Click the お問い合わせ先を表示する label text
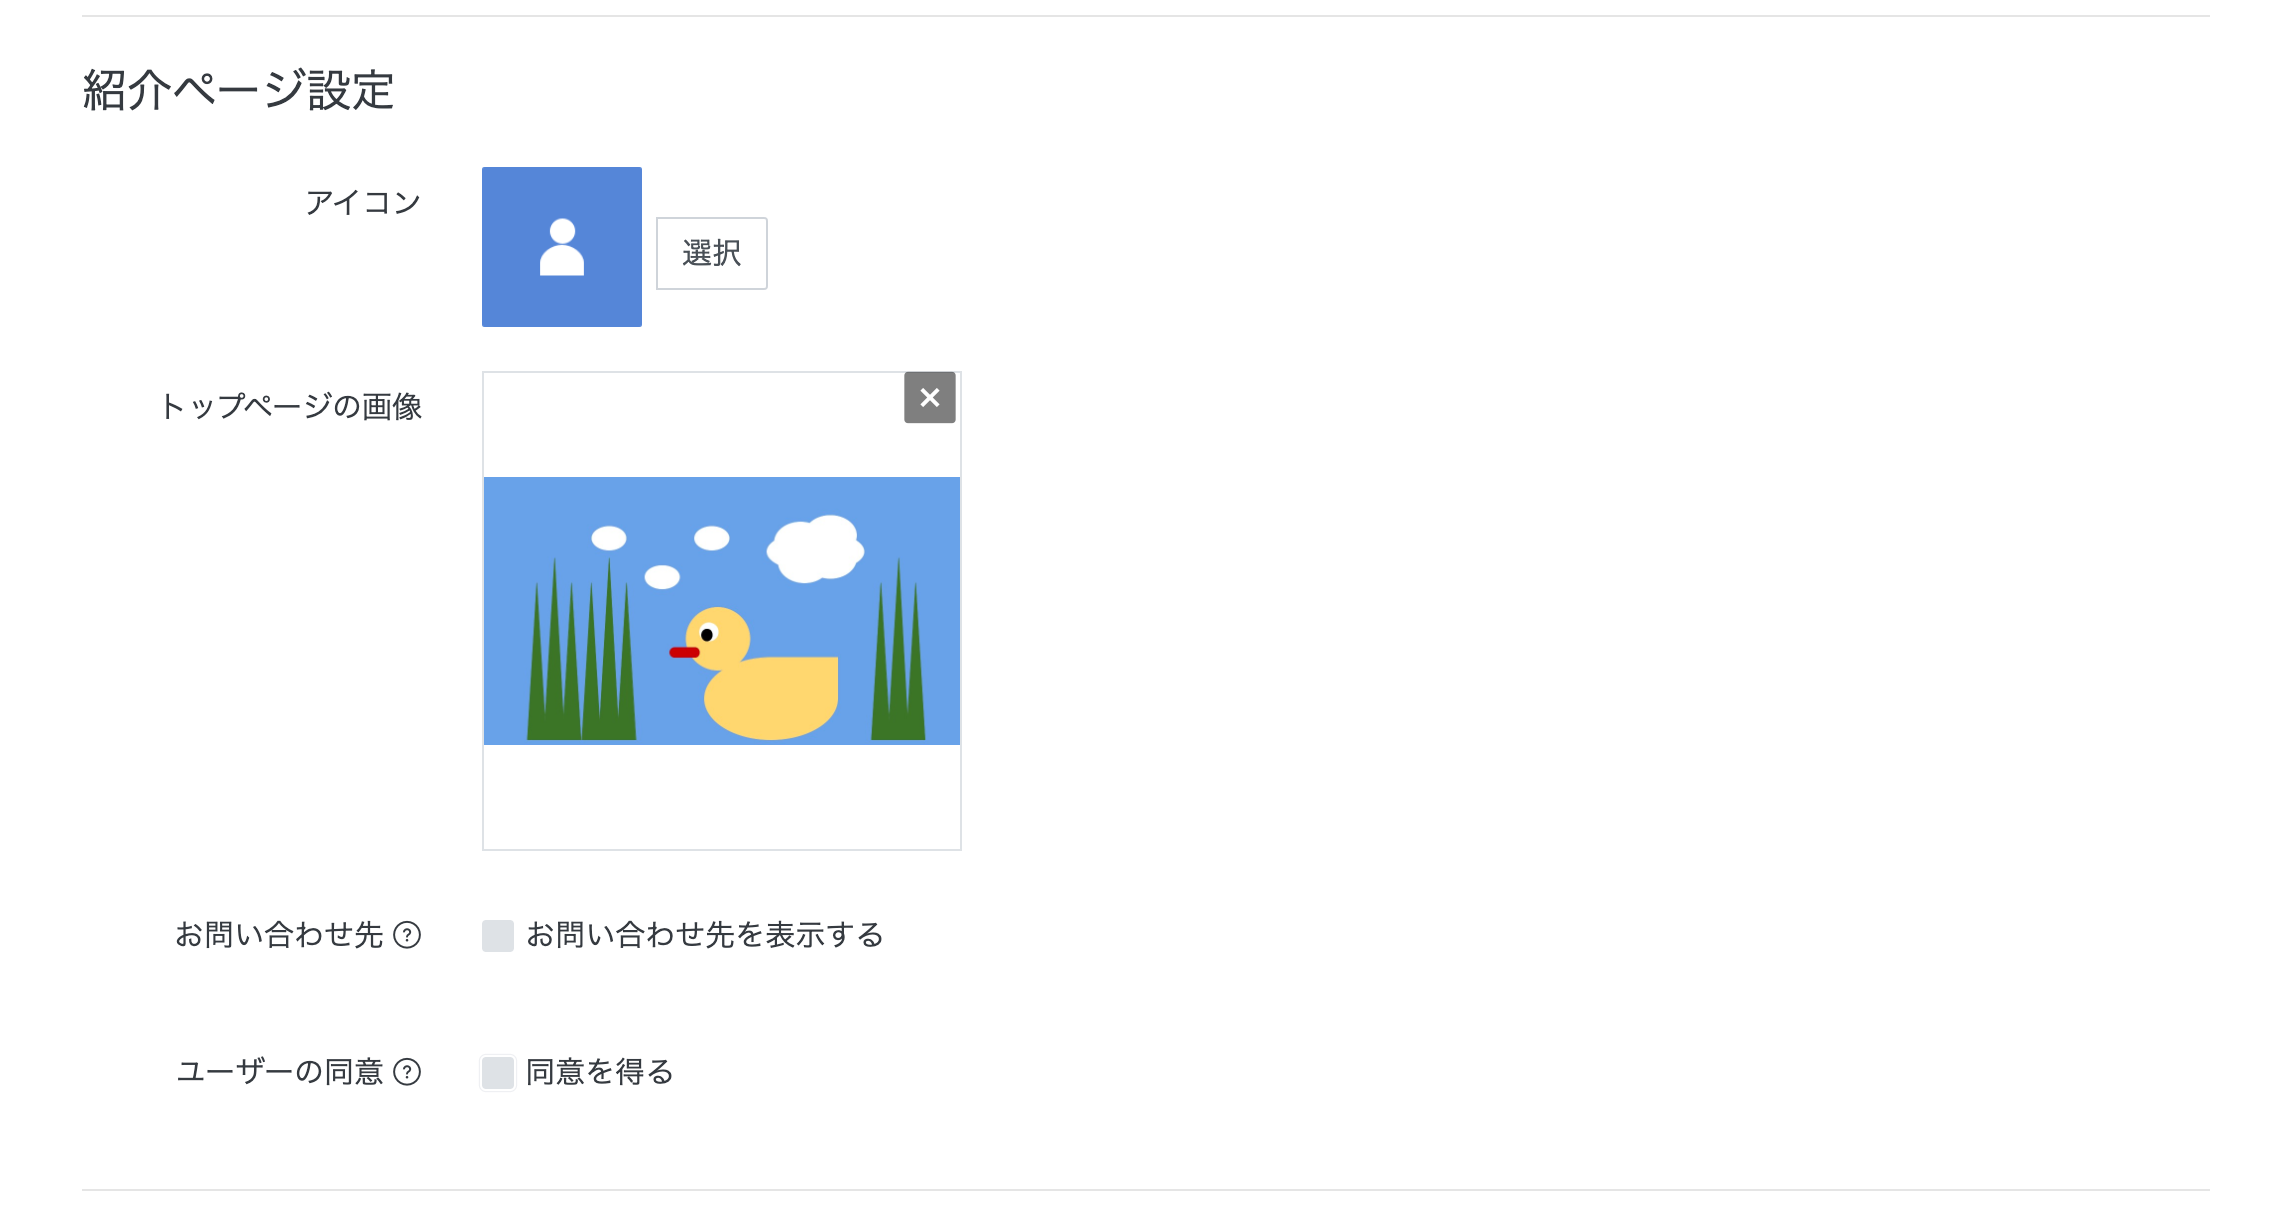Viewport: 2295px width, 1213px height. pyautogui.click(x=705, y=935)
